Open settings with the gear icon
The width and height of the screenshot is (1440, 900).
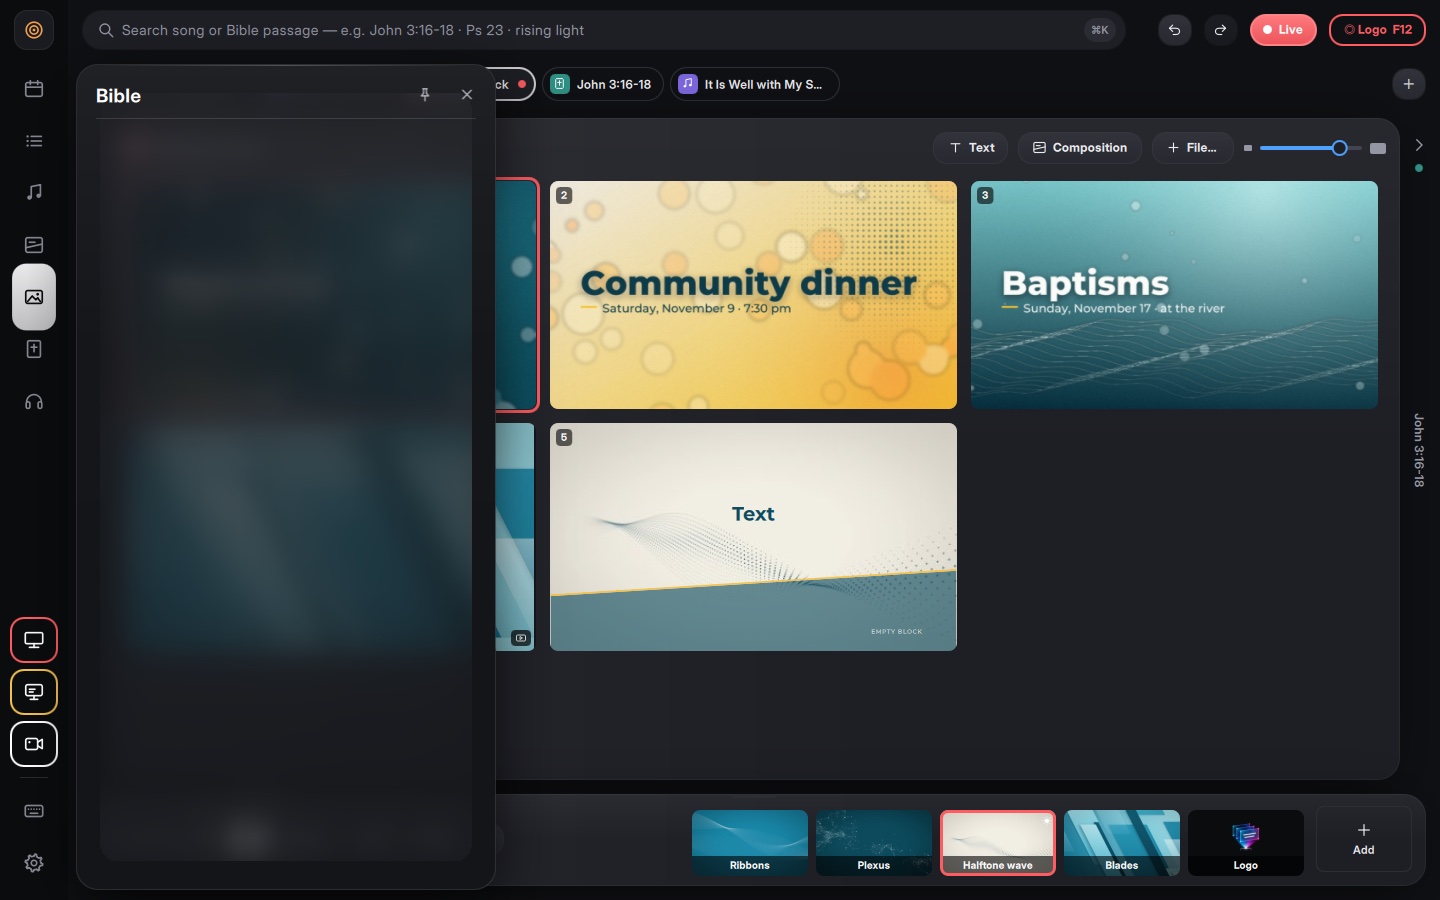[x=34, y=863]
